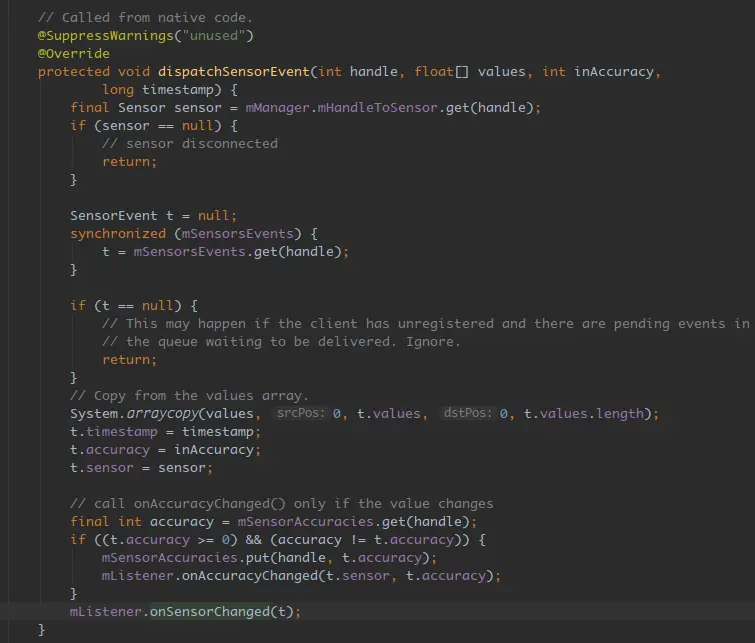Click the "// sensor disconnected" comment
This screenshot has width=755, height=643.
pos(190,144)
